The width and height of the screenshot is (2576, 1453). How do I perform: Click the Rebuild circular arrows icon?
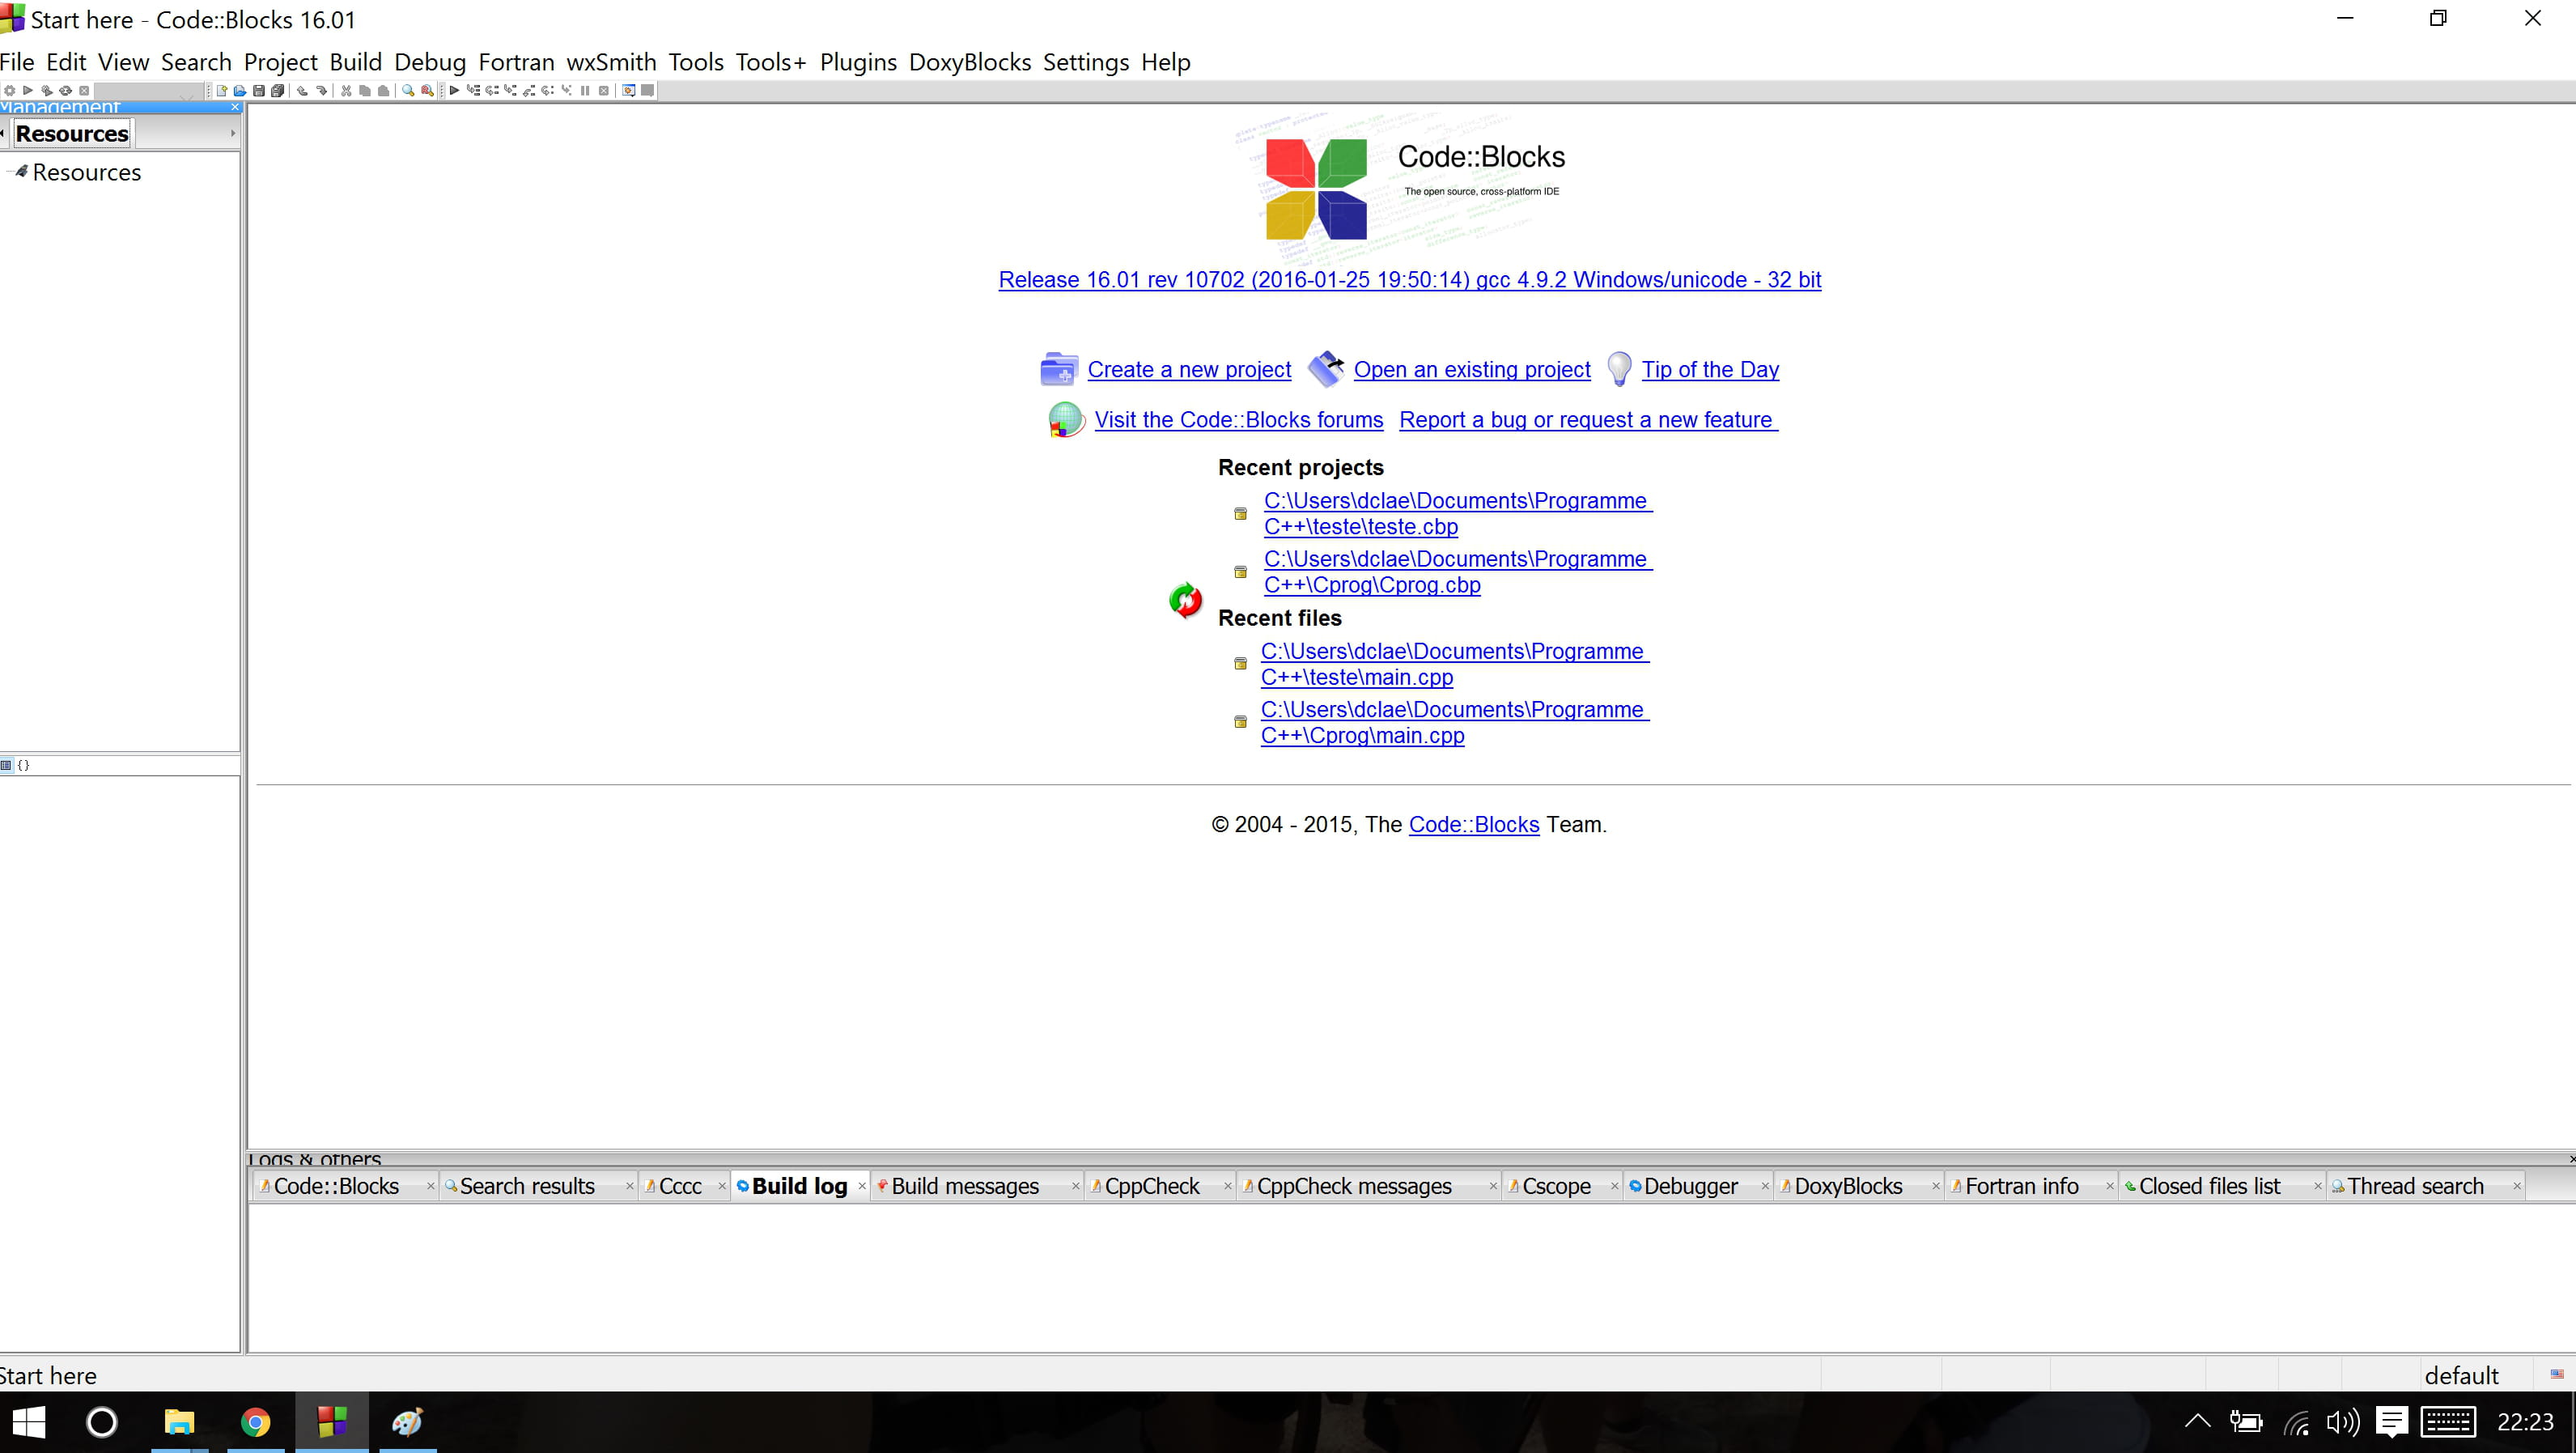[66, 91]
